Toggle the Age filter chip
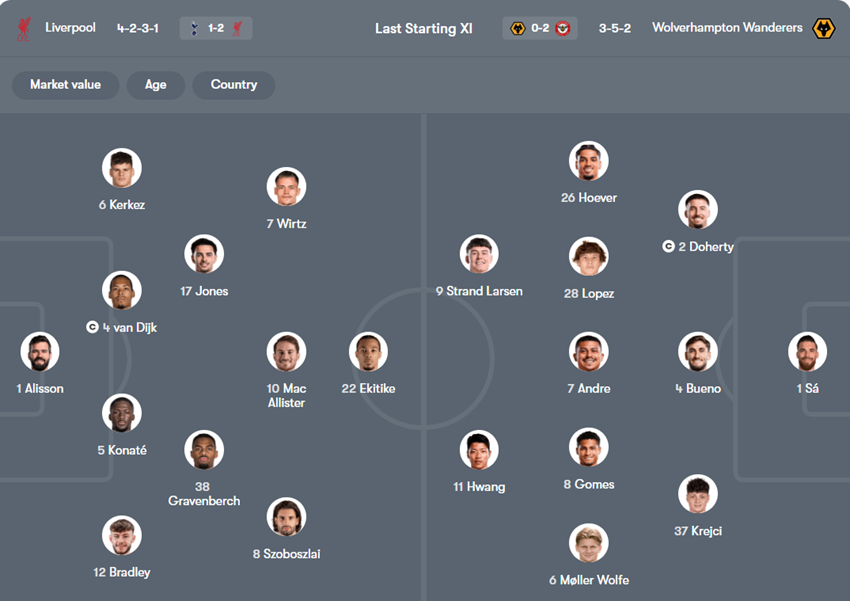The image size is (850, 601). (155, 85)
